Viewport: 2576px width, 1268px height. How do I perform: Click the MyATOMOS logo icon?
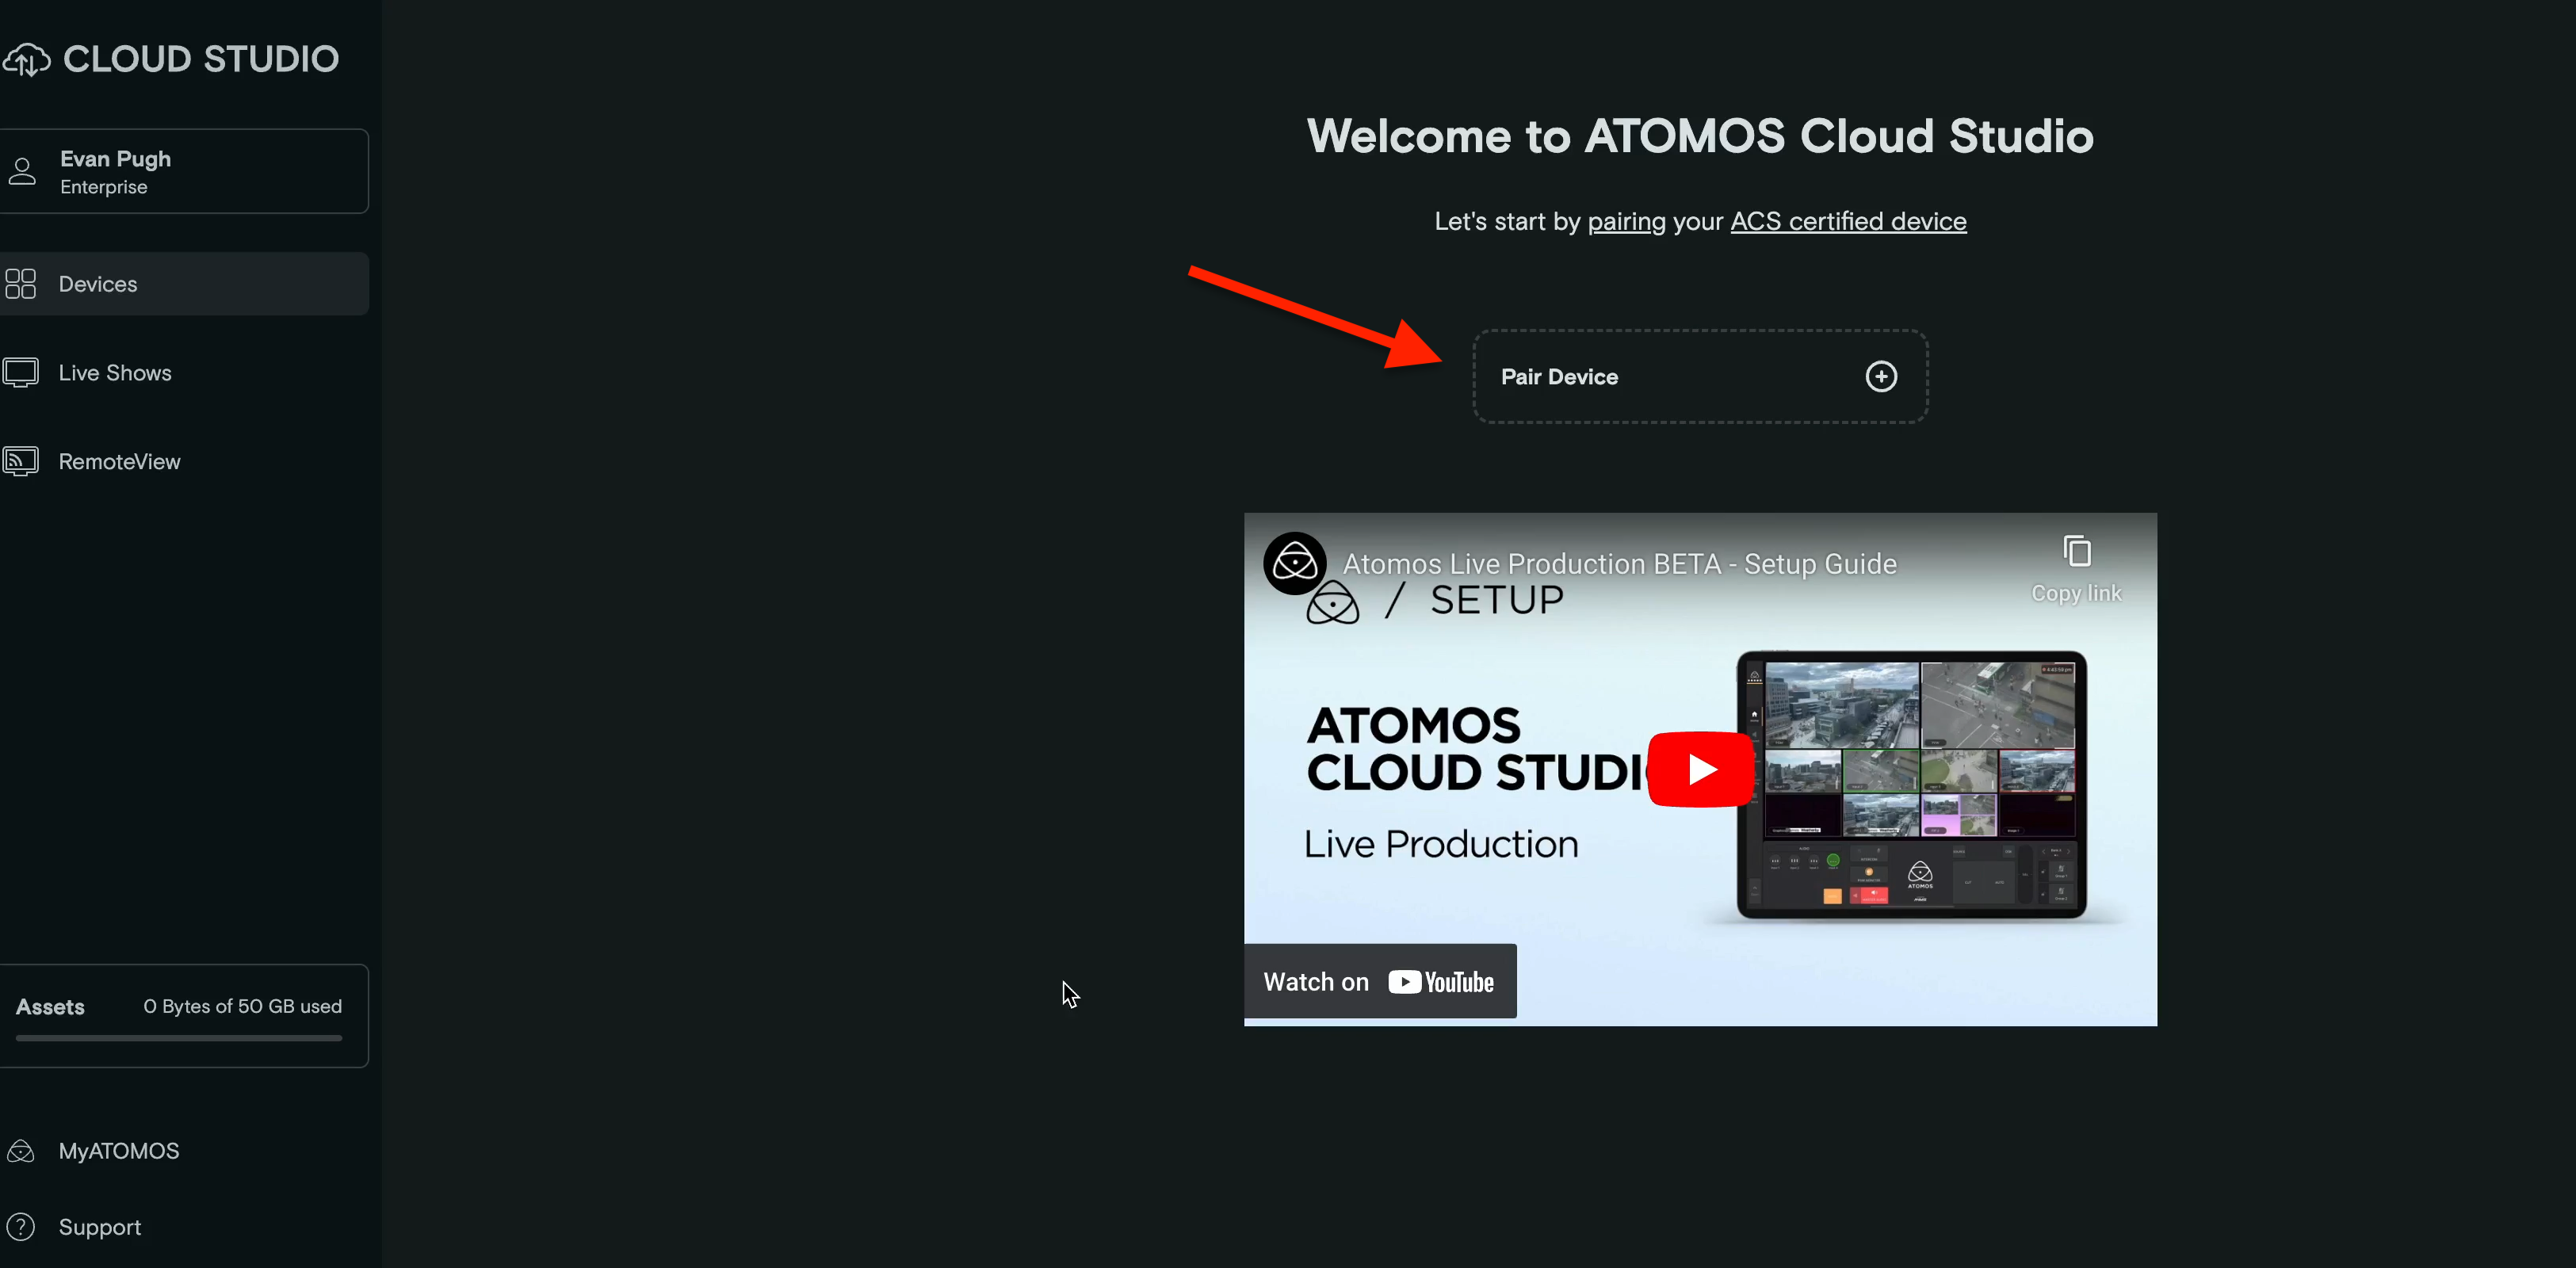pyautogui.click(x=20, y=1151)
